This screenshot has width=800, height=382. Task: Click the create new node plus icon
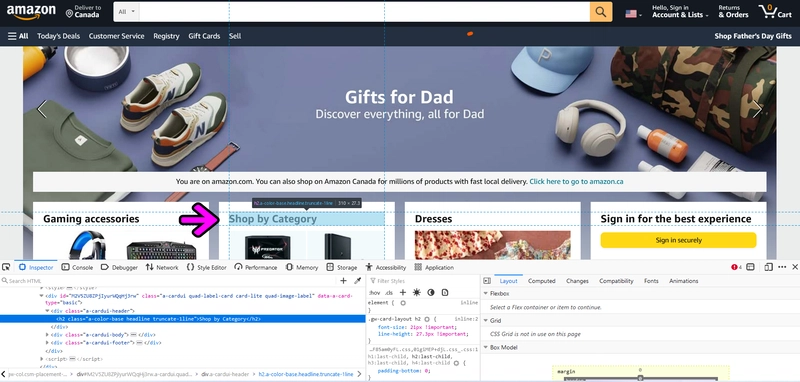point(343,281)
